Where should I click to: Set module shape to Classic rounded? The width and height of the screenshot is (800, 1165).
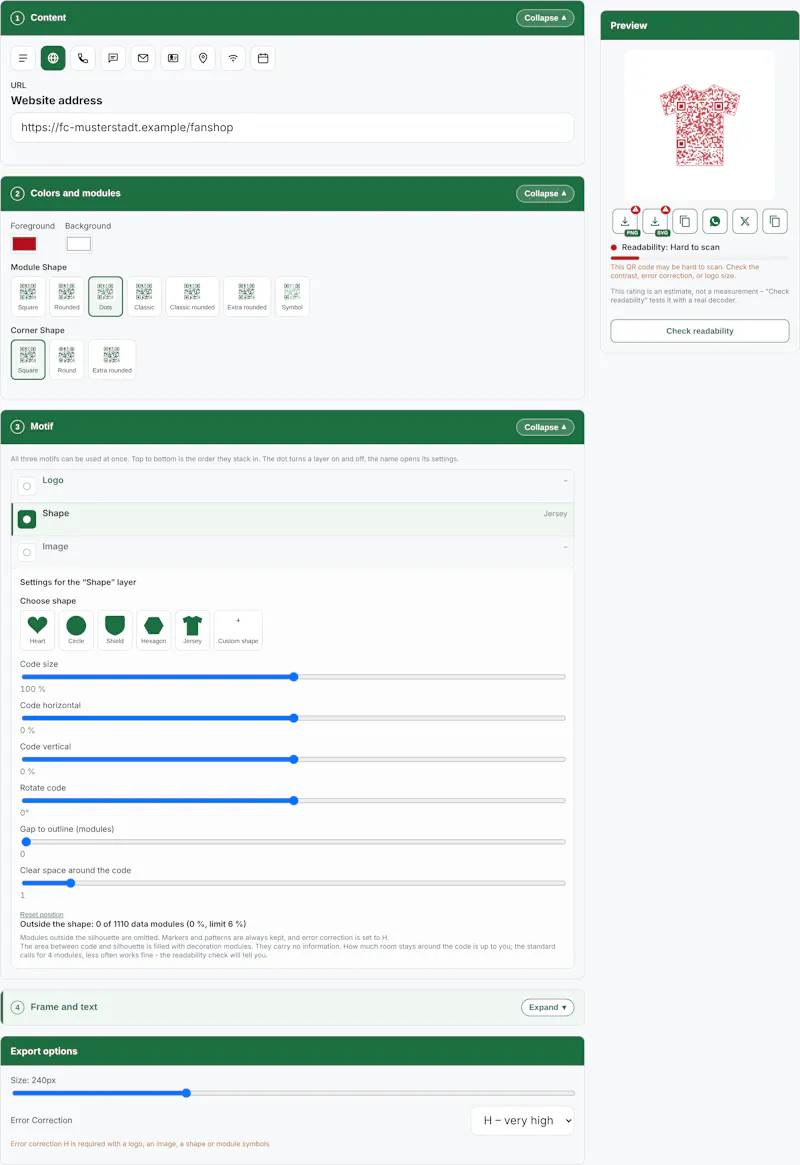point(192,296)
